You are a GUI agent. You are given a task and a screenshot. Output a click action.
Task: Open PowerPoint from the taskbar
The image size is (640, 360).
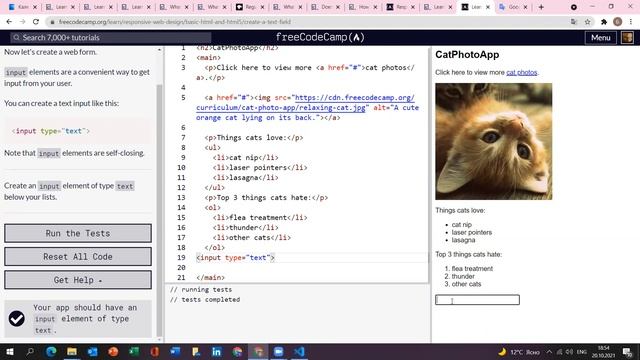coord(113,351)
